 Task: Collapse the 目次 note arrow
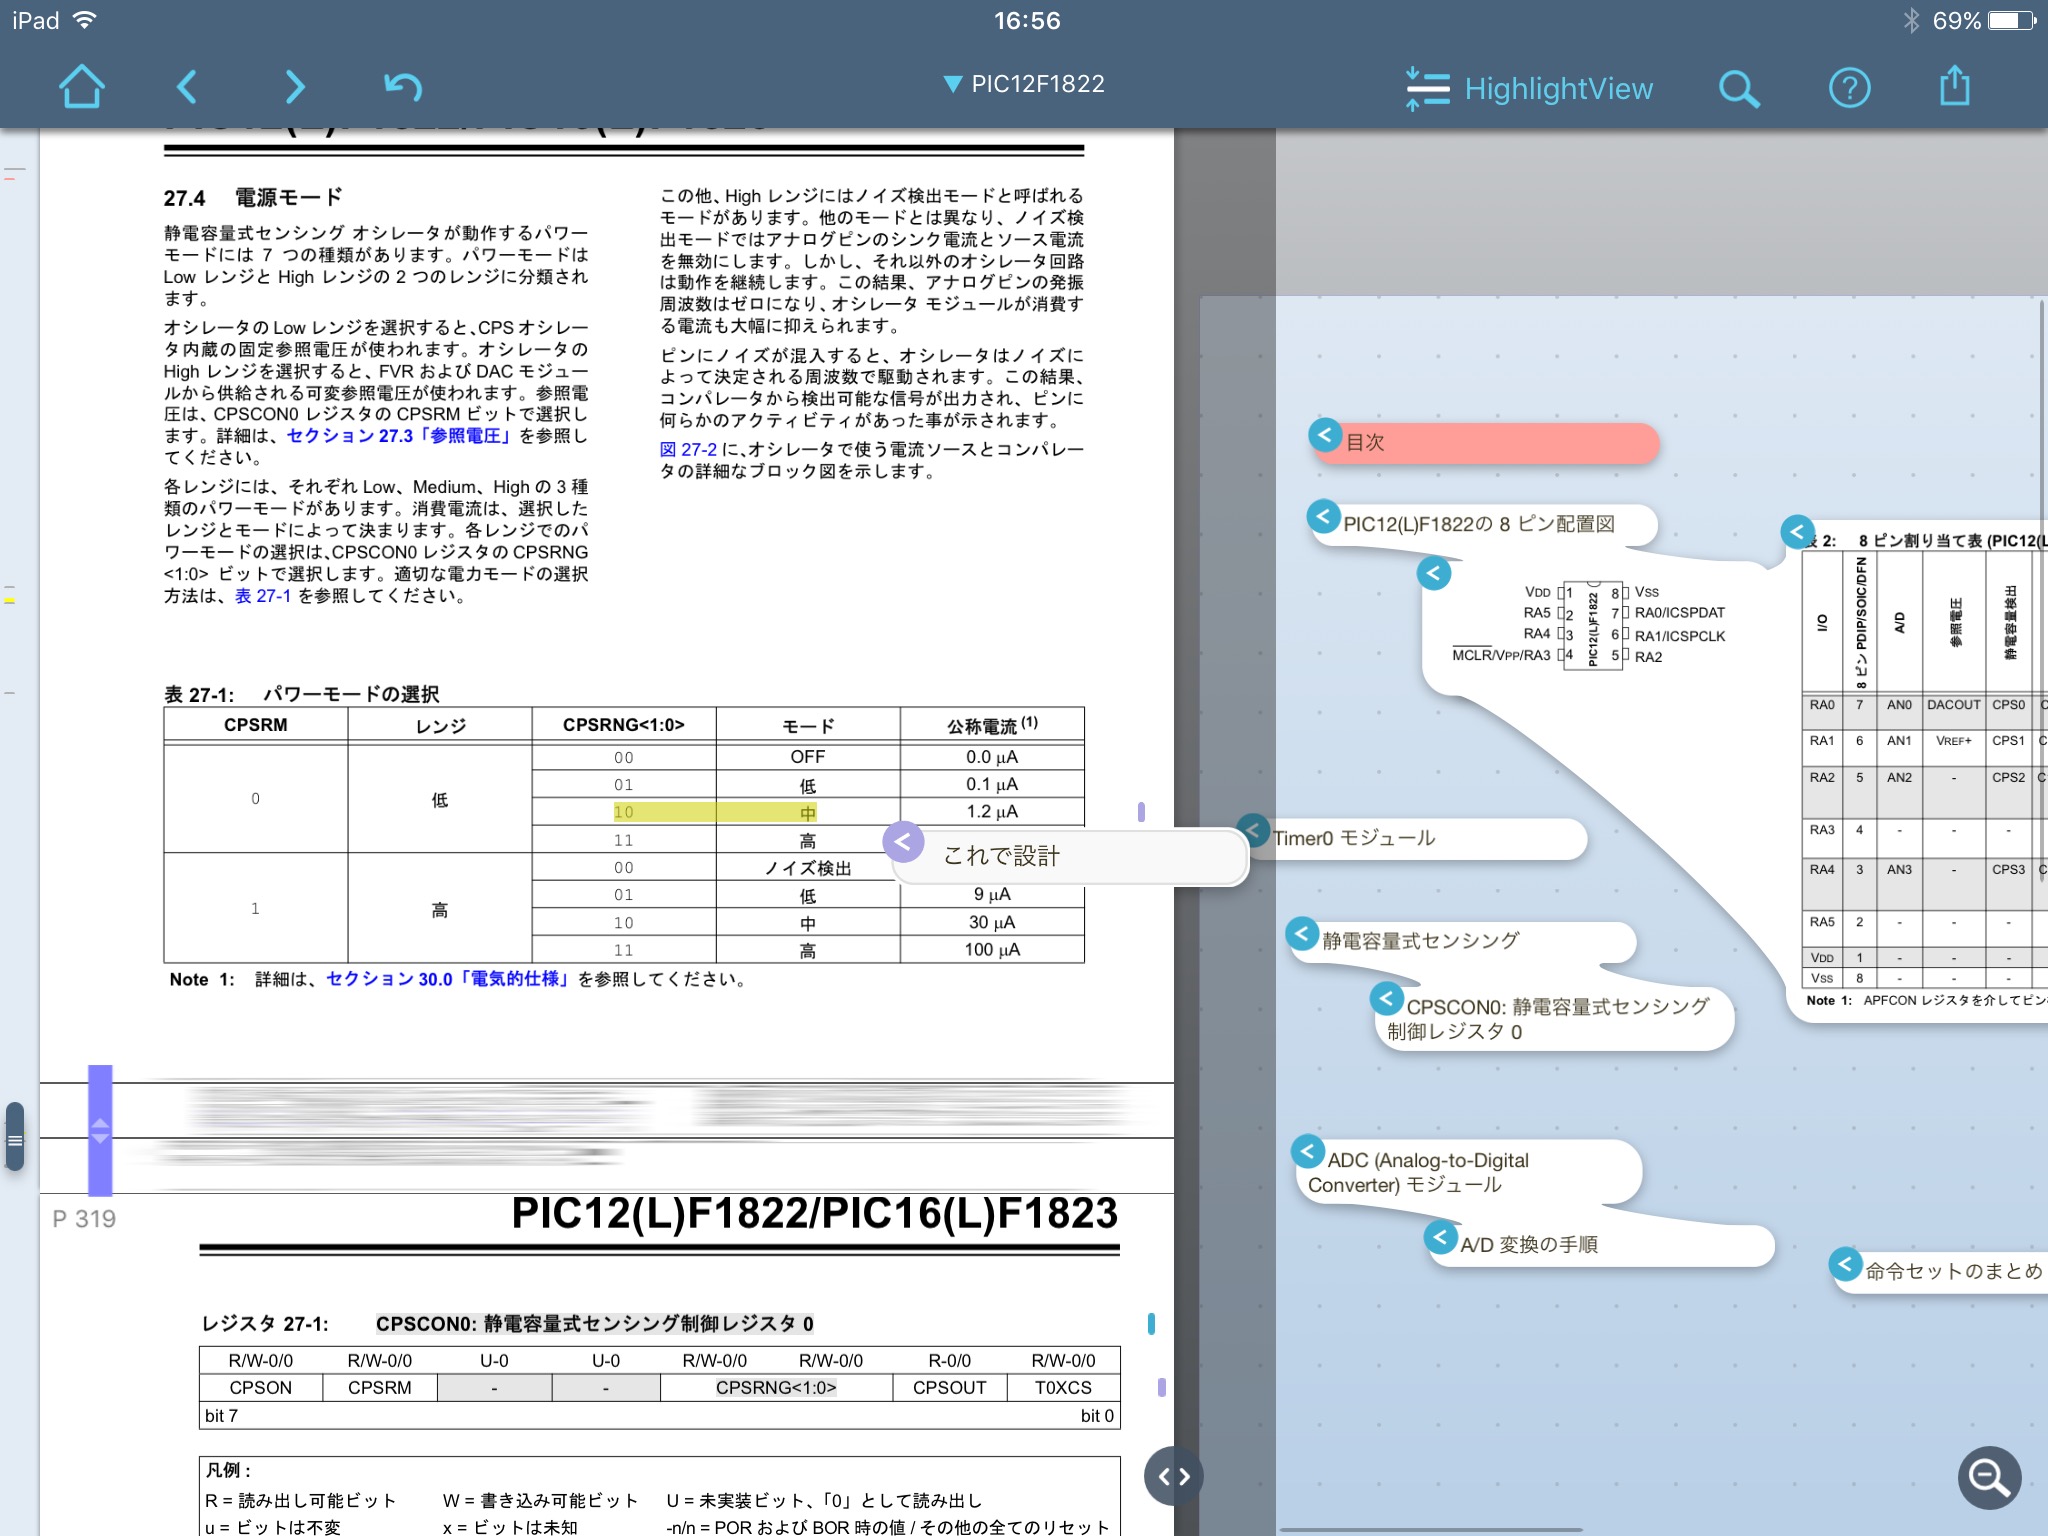1325,435
